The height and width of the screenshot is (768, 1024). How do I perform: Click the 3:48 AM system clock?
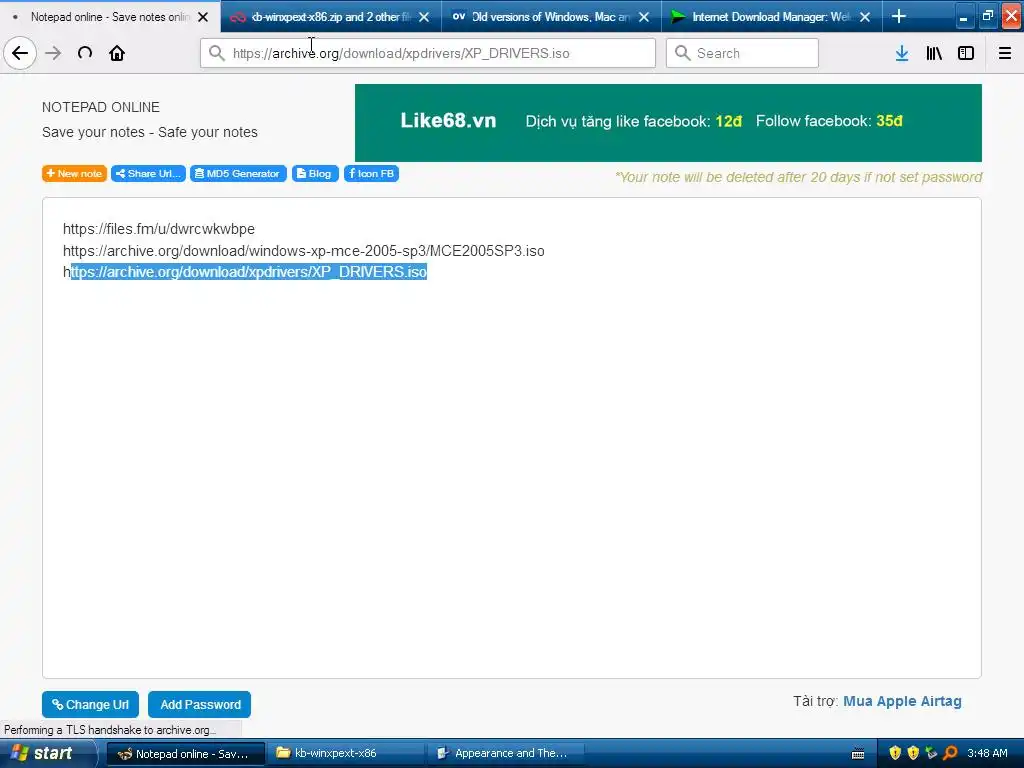(x=987, y=753)
